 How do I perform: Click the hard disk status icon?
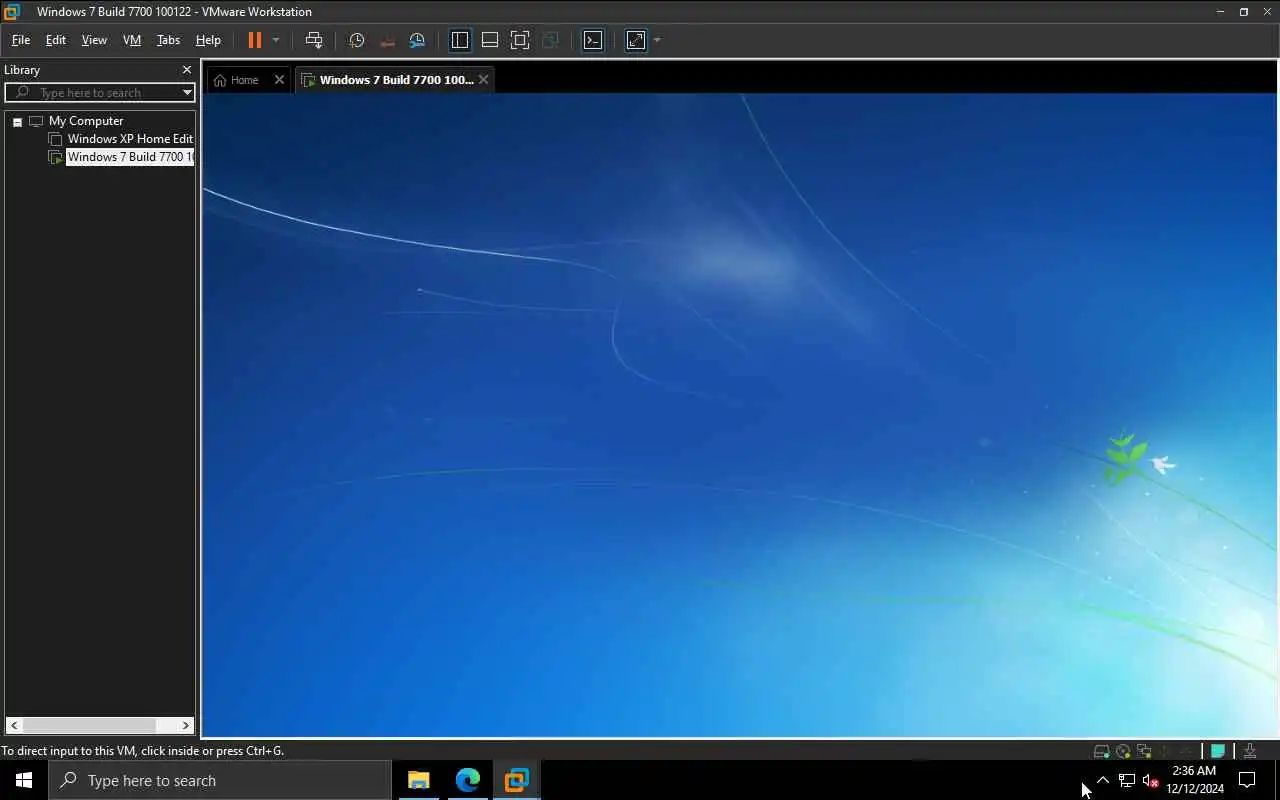pos(1101,751)
